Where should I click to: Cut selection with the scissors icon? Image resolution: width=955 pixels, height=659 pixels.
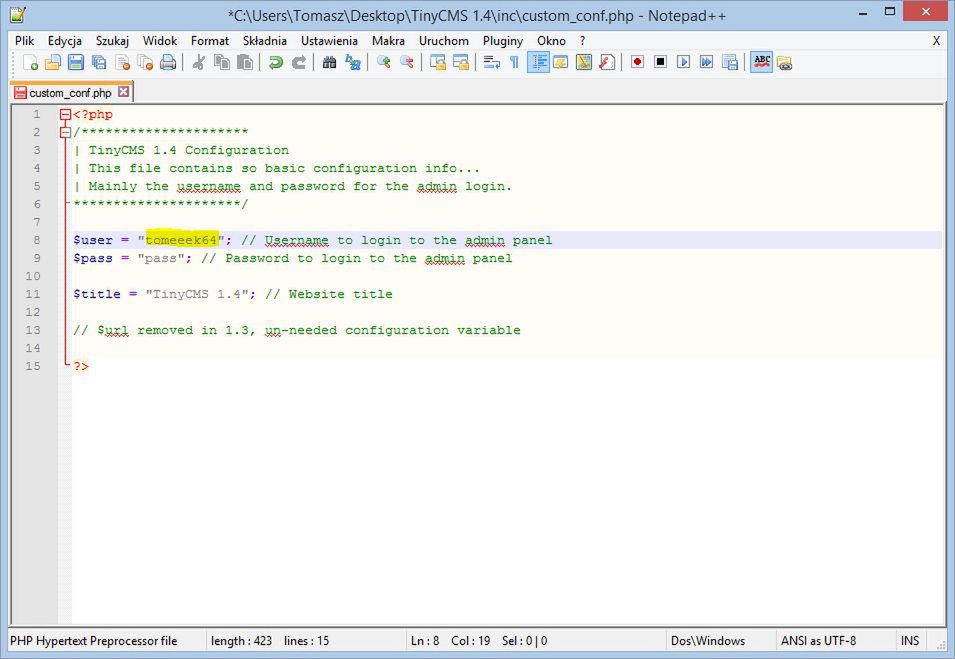click(x=199, y=62)
